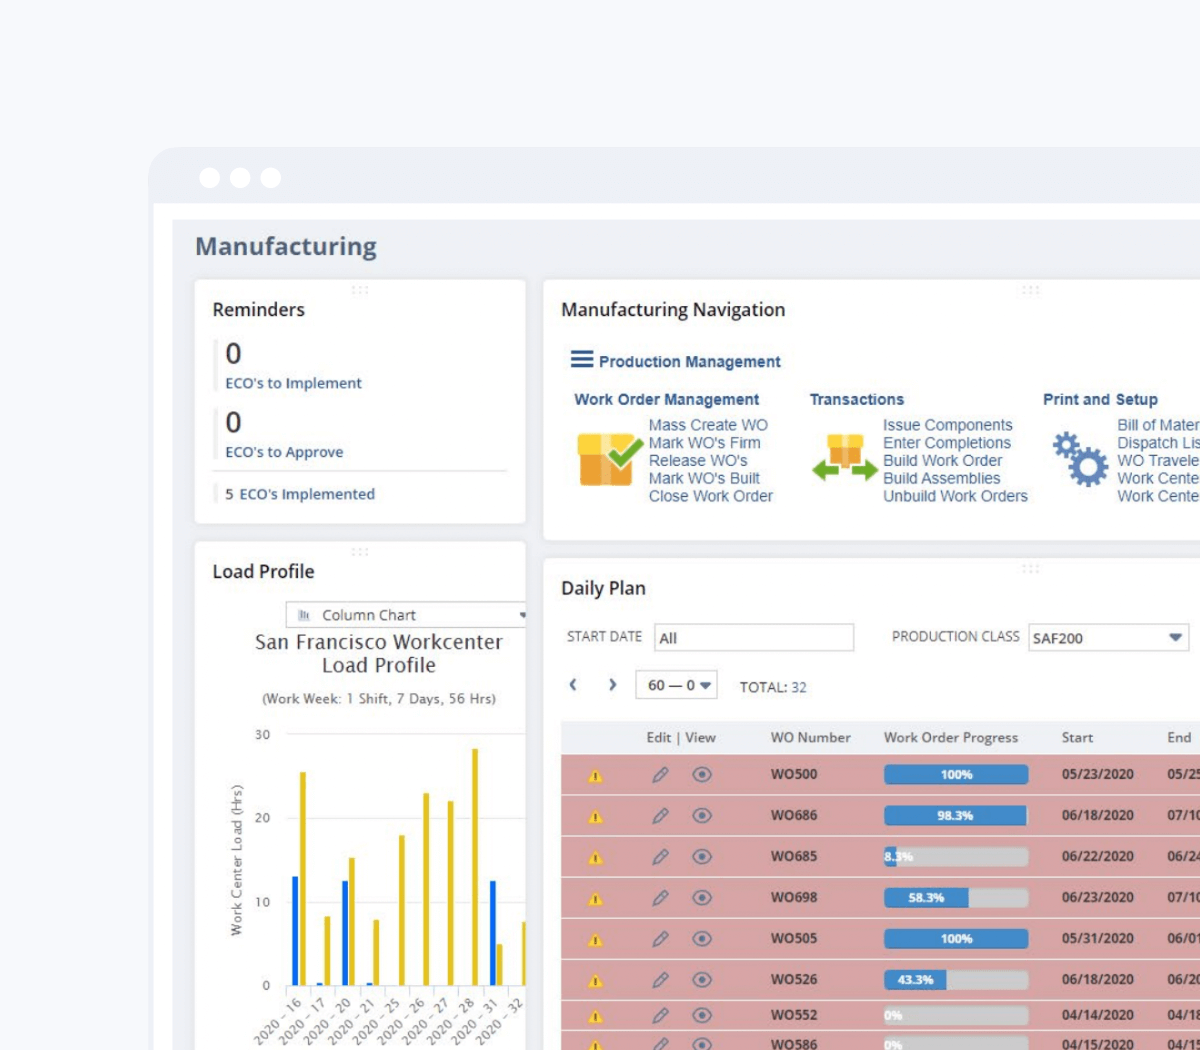Edit work order WO500 with pencil icon
Image resolution: width=1200 pixels, height=1050 pixels.
click(660, 774)
